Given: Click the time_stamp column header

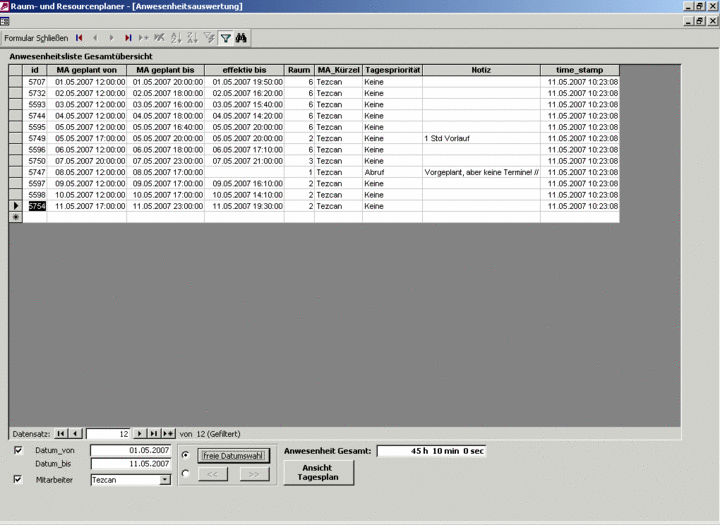Looking at the screenshot, I should pyautogui.click(x=579, y=70).
